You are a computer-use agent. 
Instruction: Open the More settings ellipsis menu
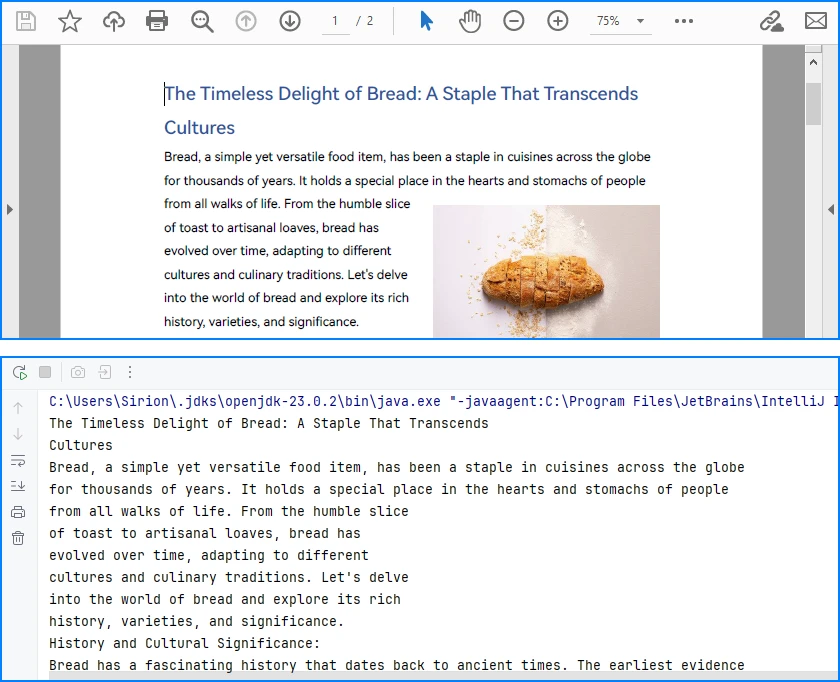pos(684,20)
